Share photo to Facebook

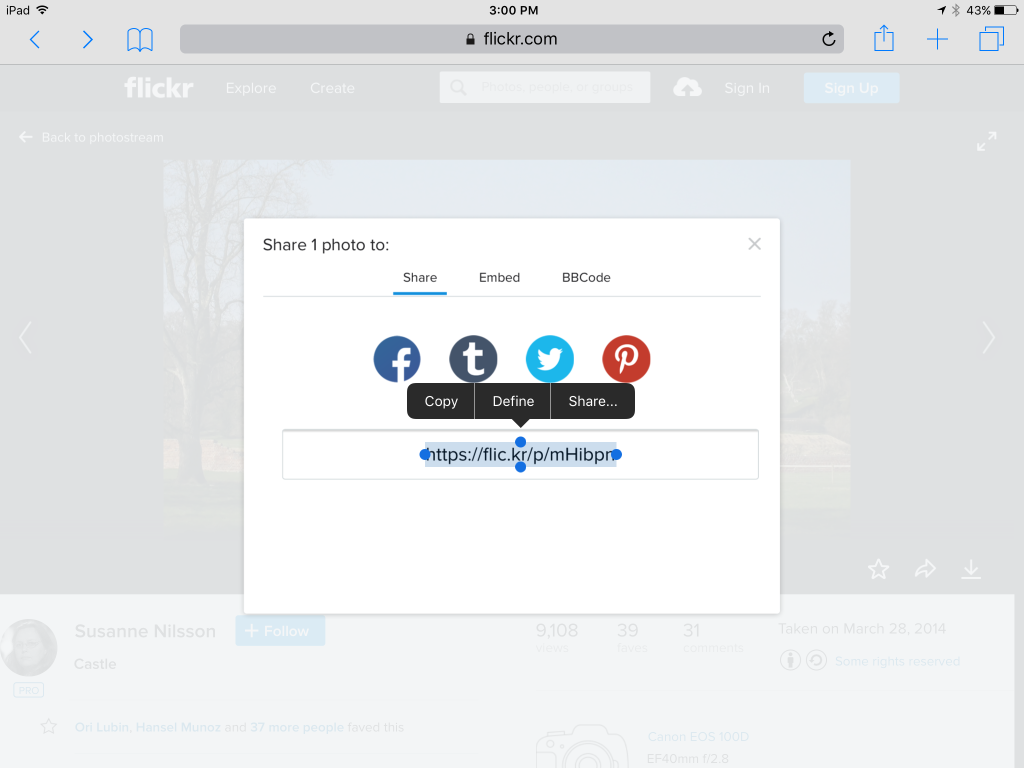pyautogui.click(x=397, y=359)
